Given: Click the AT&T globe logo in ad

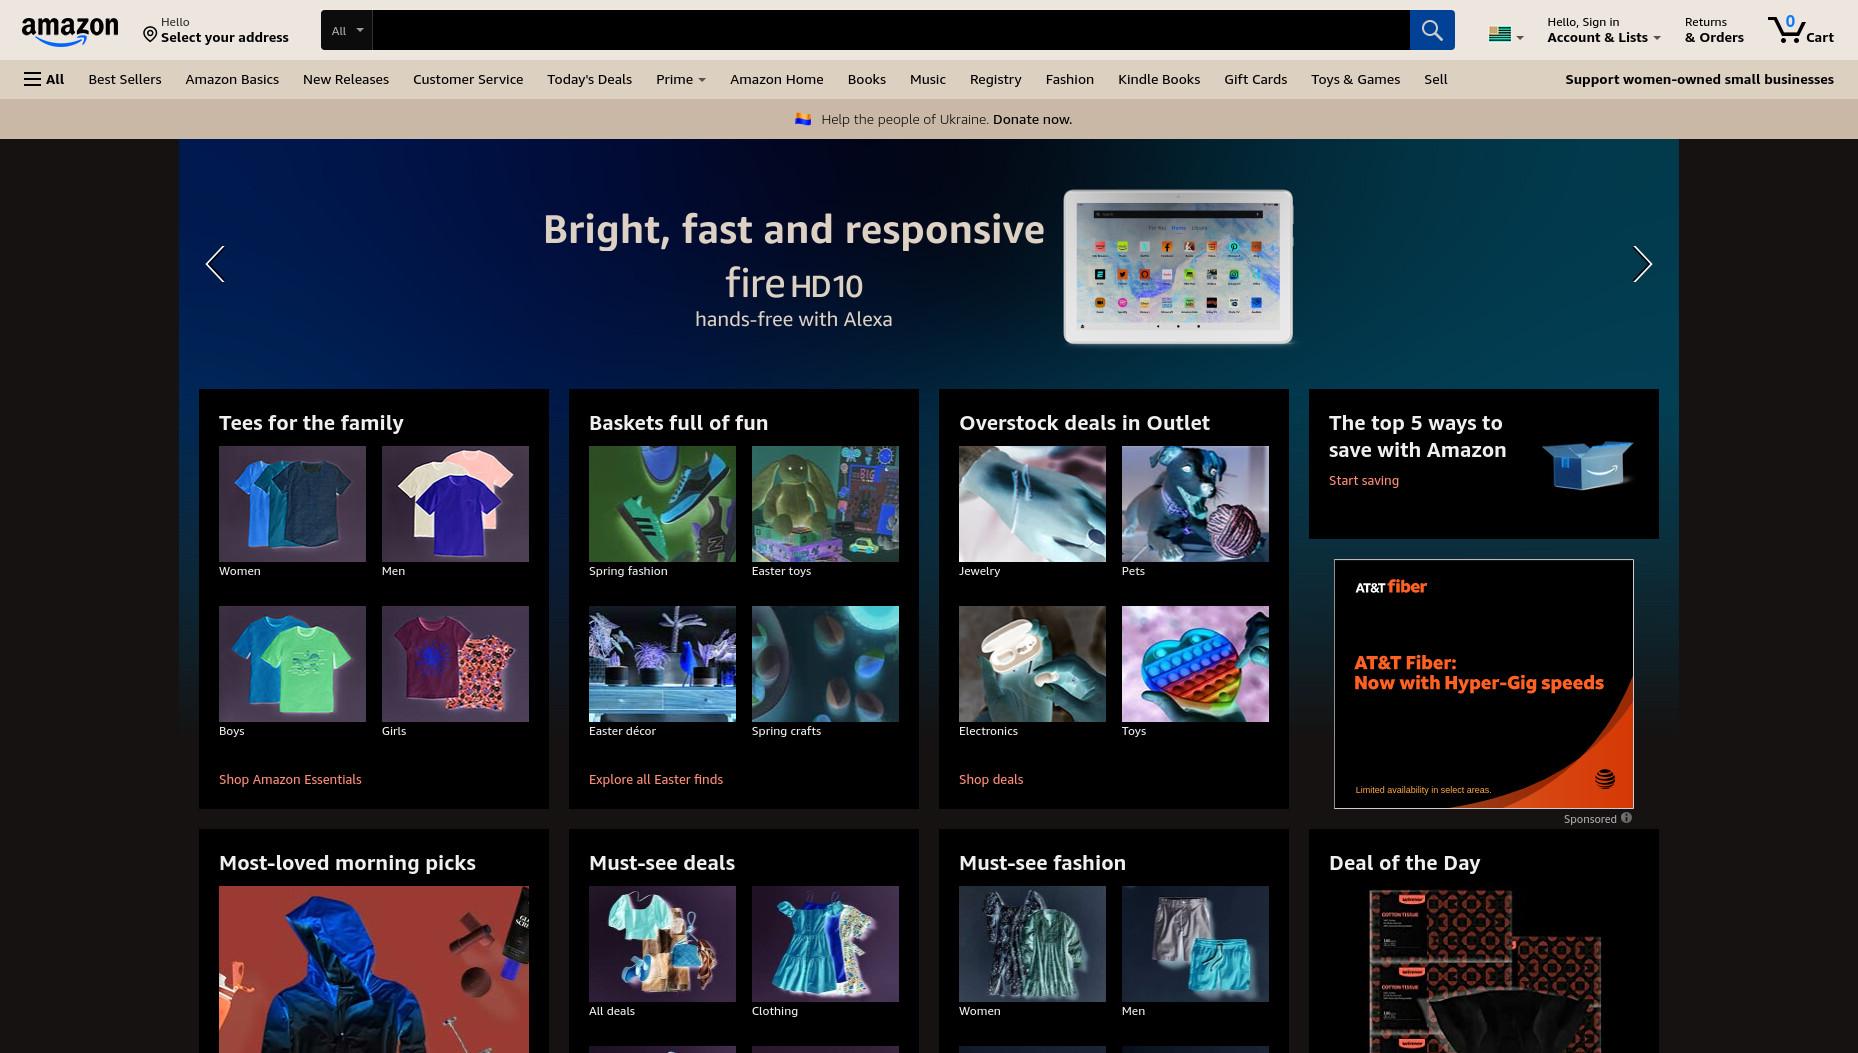Looking at the screenshot, I should [1604, 778].
